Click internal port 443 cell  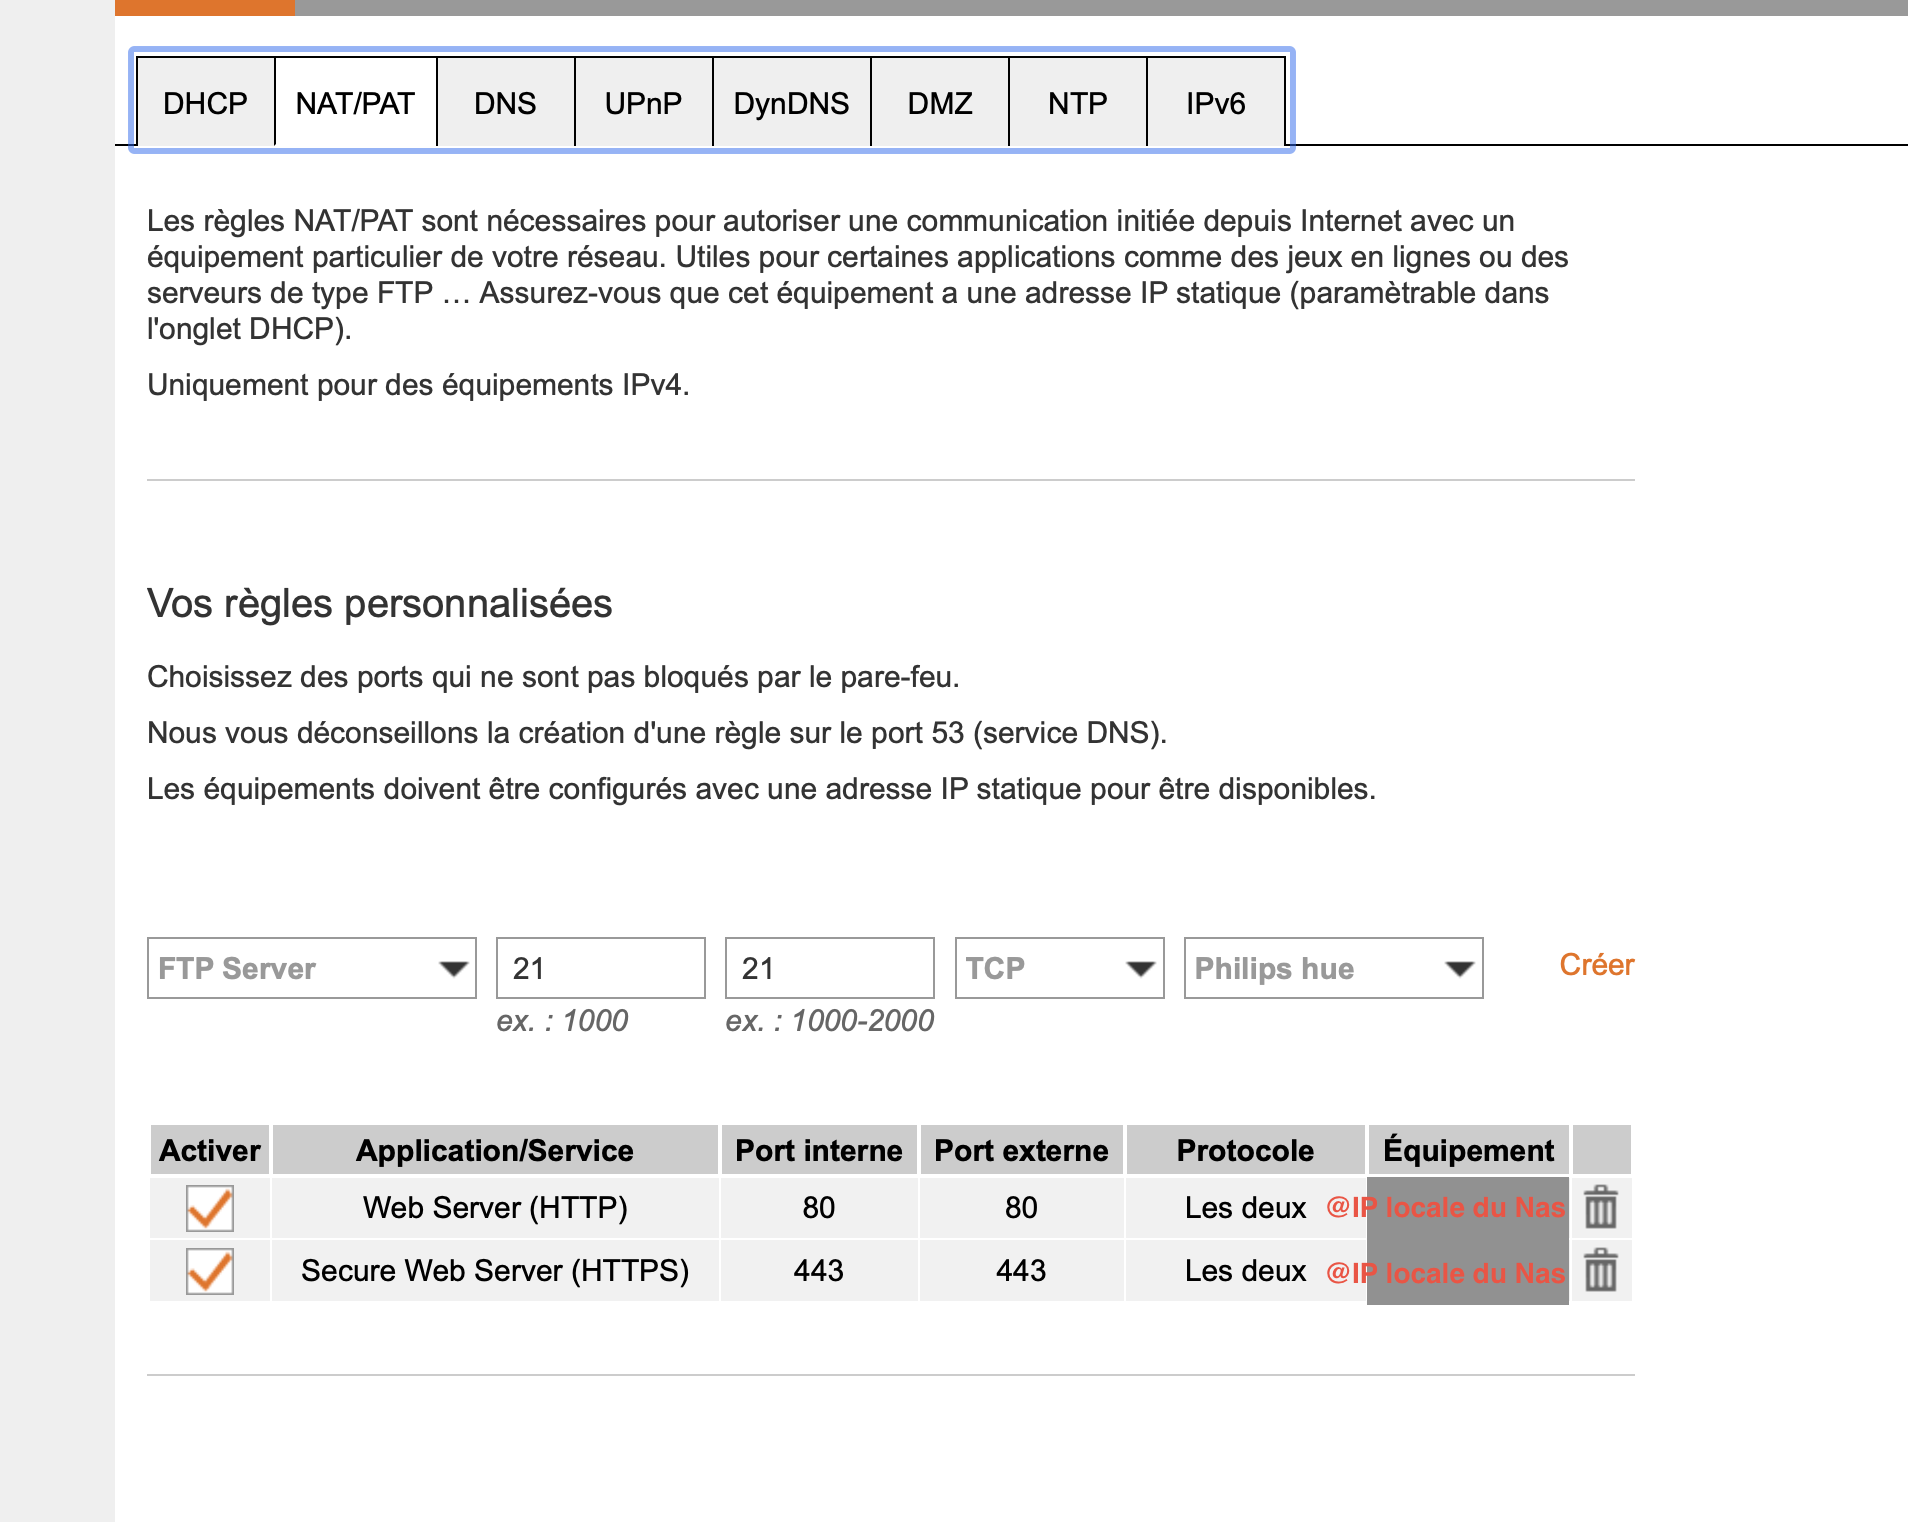point(819,1271)
